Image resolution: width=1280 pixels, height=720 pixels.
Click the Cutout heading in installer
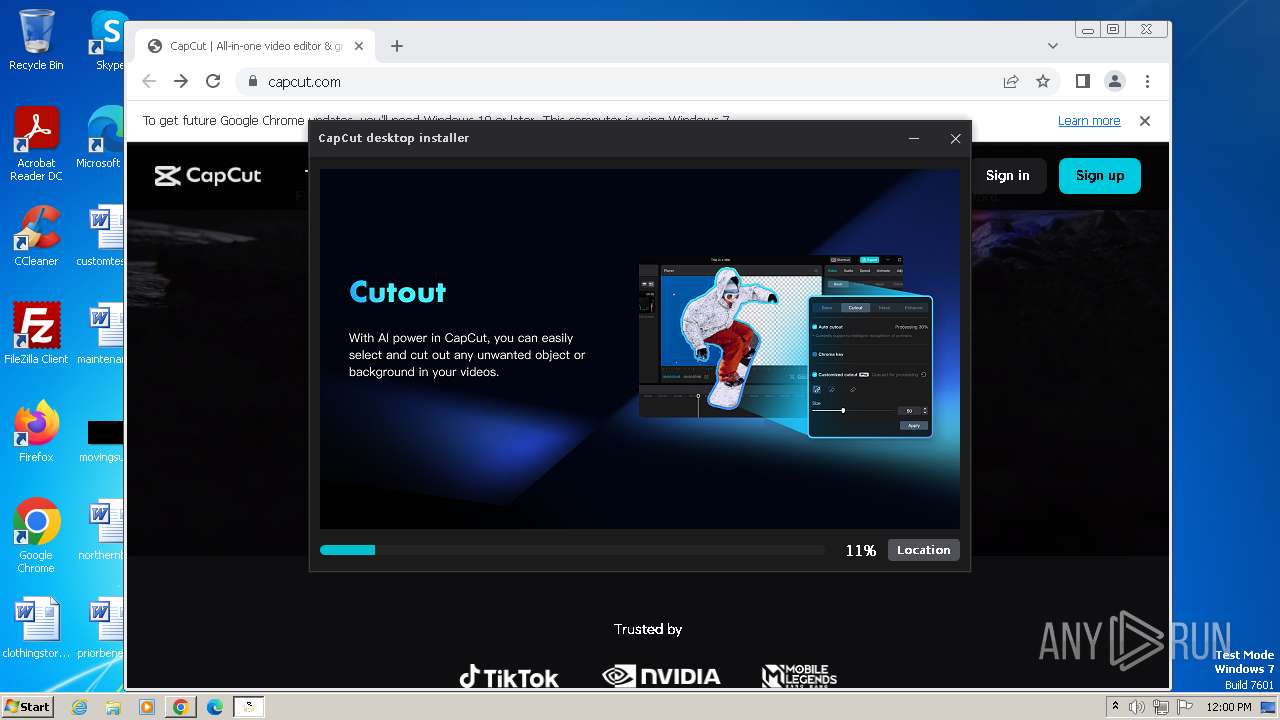[397, 292]
